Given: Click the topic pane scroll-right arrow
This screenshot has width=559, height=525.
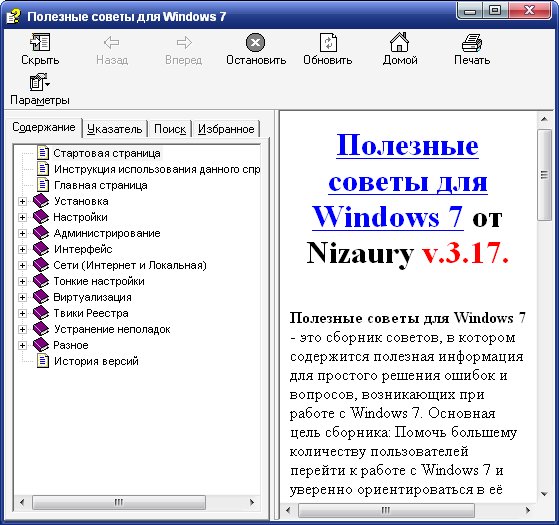Looking at the screenshot, I should click(x=528, y=510).
